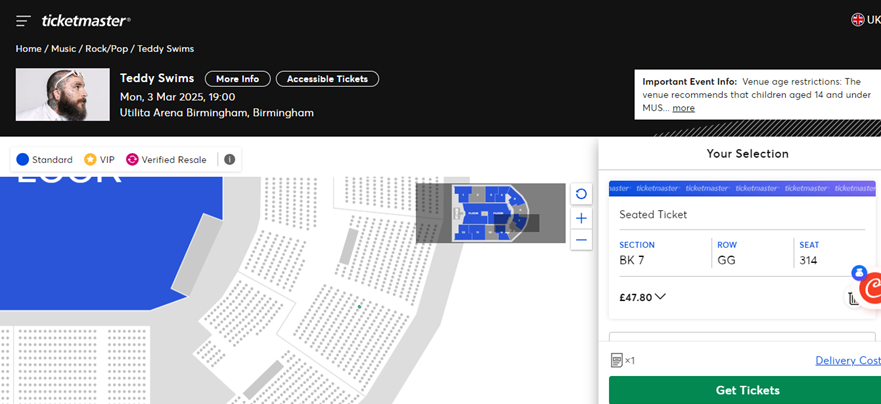Click the green Get Tickets button

(x=745, y=390)
